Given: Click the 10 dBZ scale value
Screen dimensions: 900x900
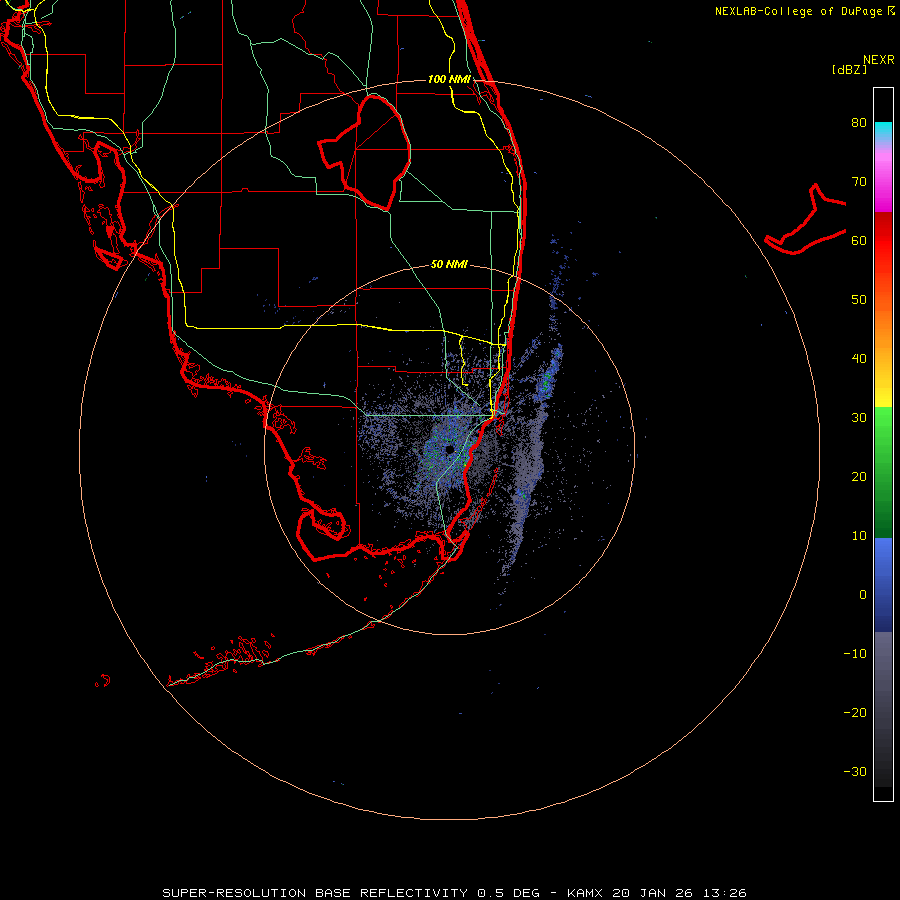Looking at the screenshot, I should (x=859, y=536).
